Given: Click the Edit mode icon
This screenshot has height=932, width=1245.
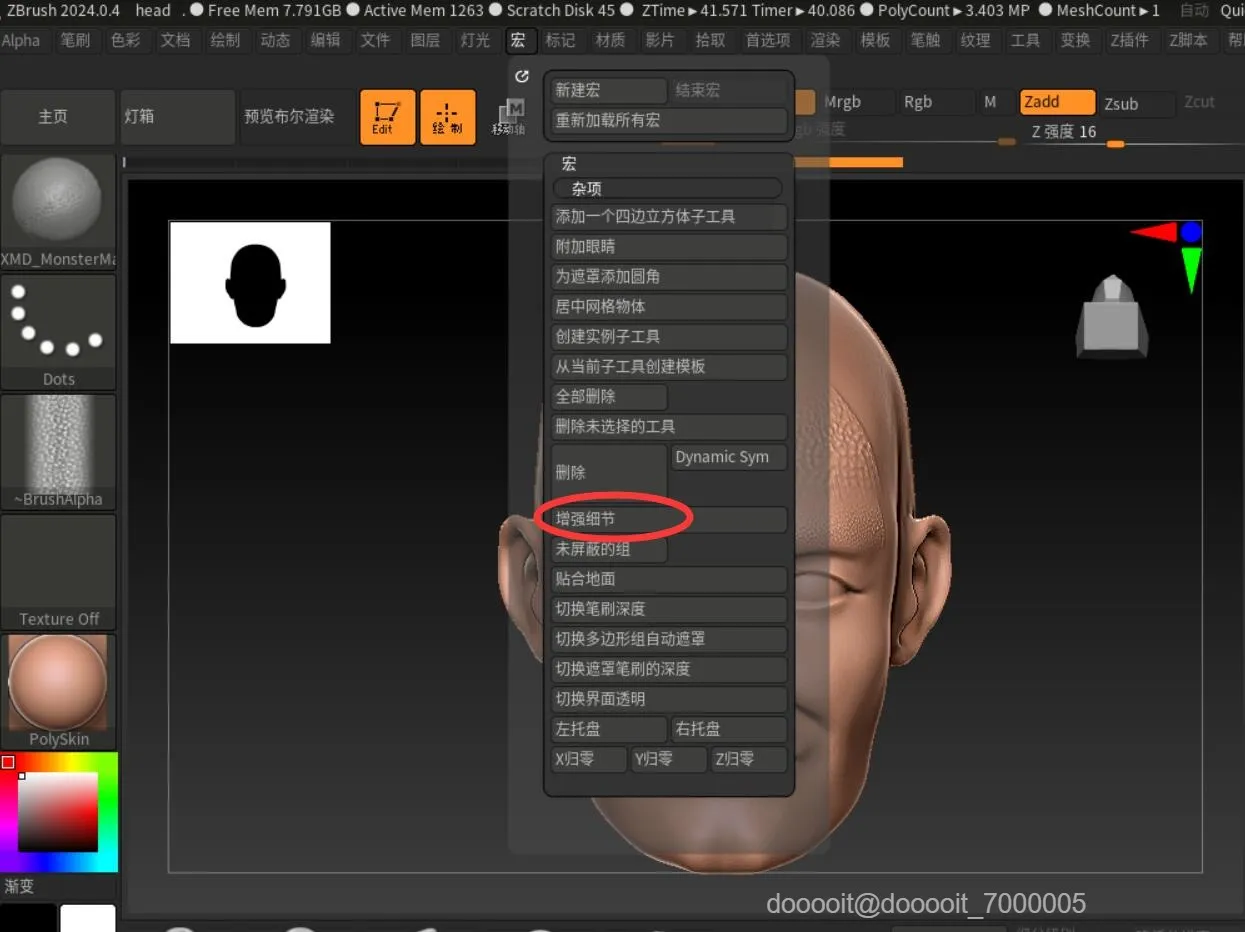Looking at the screenshot, I should [387, 117].
